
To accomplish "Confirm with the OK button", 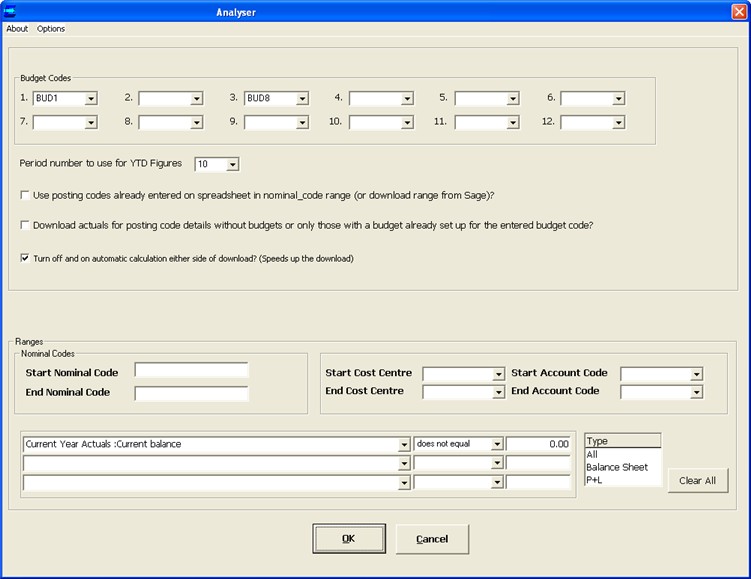I will 349,539.
